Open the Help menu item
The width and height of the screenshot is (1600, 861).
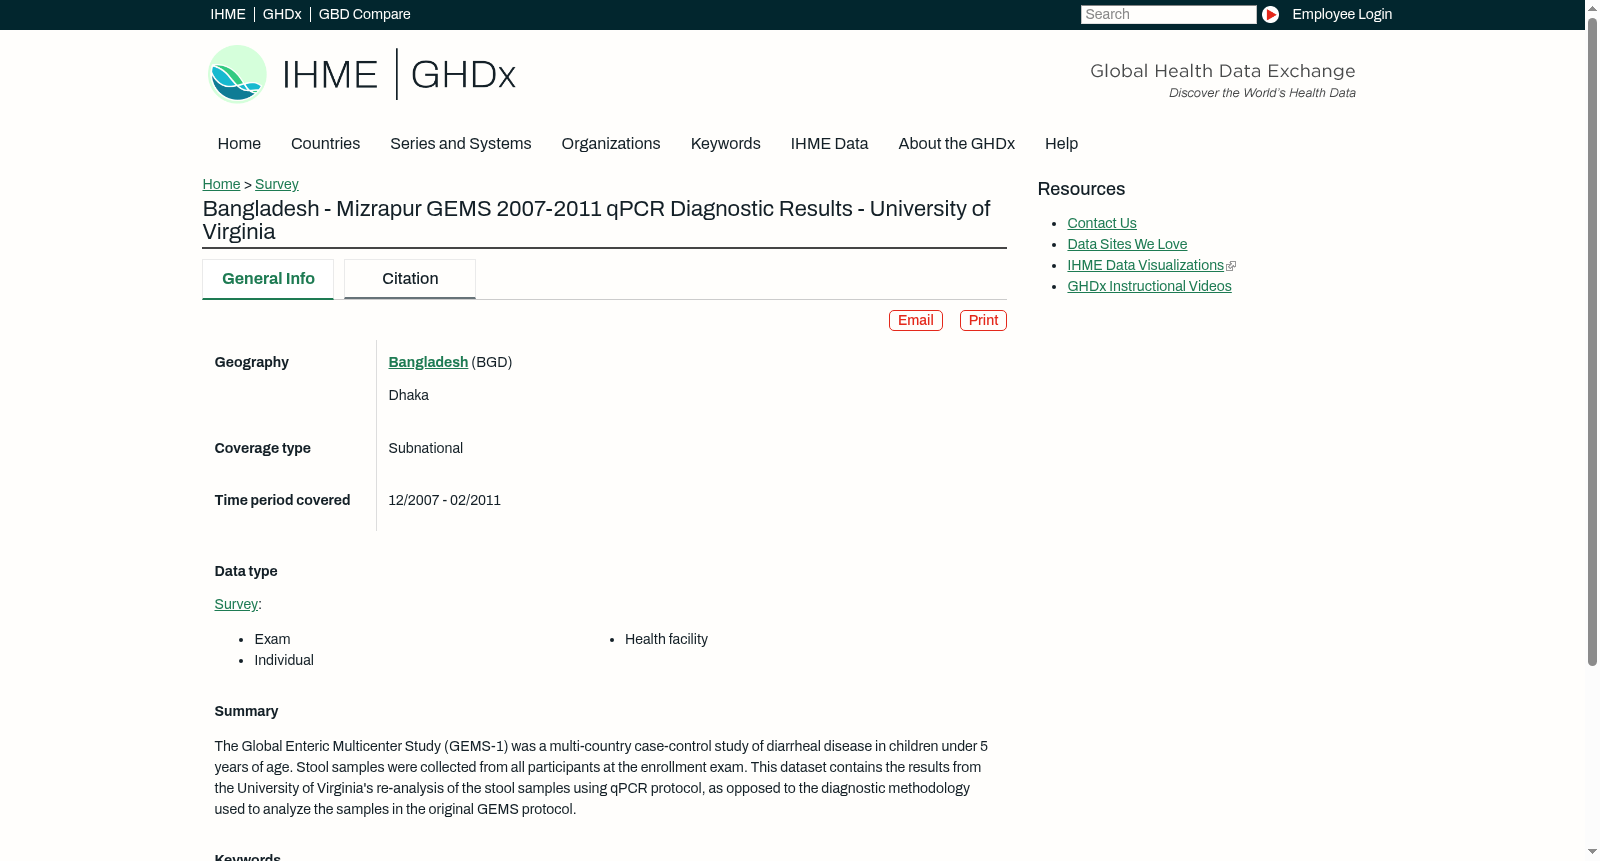(1062, 144)
